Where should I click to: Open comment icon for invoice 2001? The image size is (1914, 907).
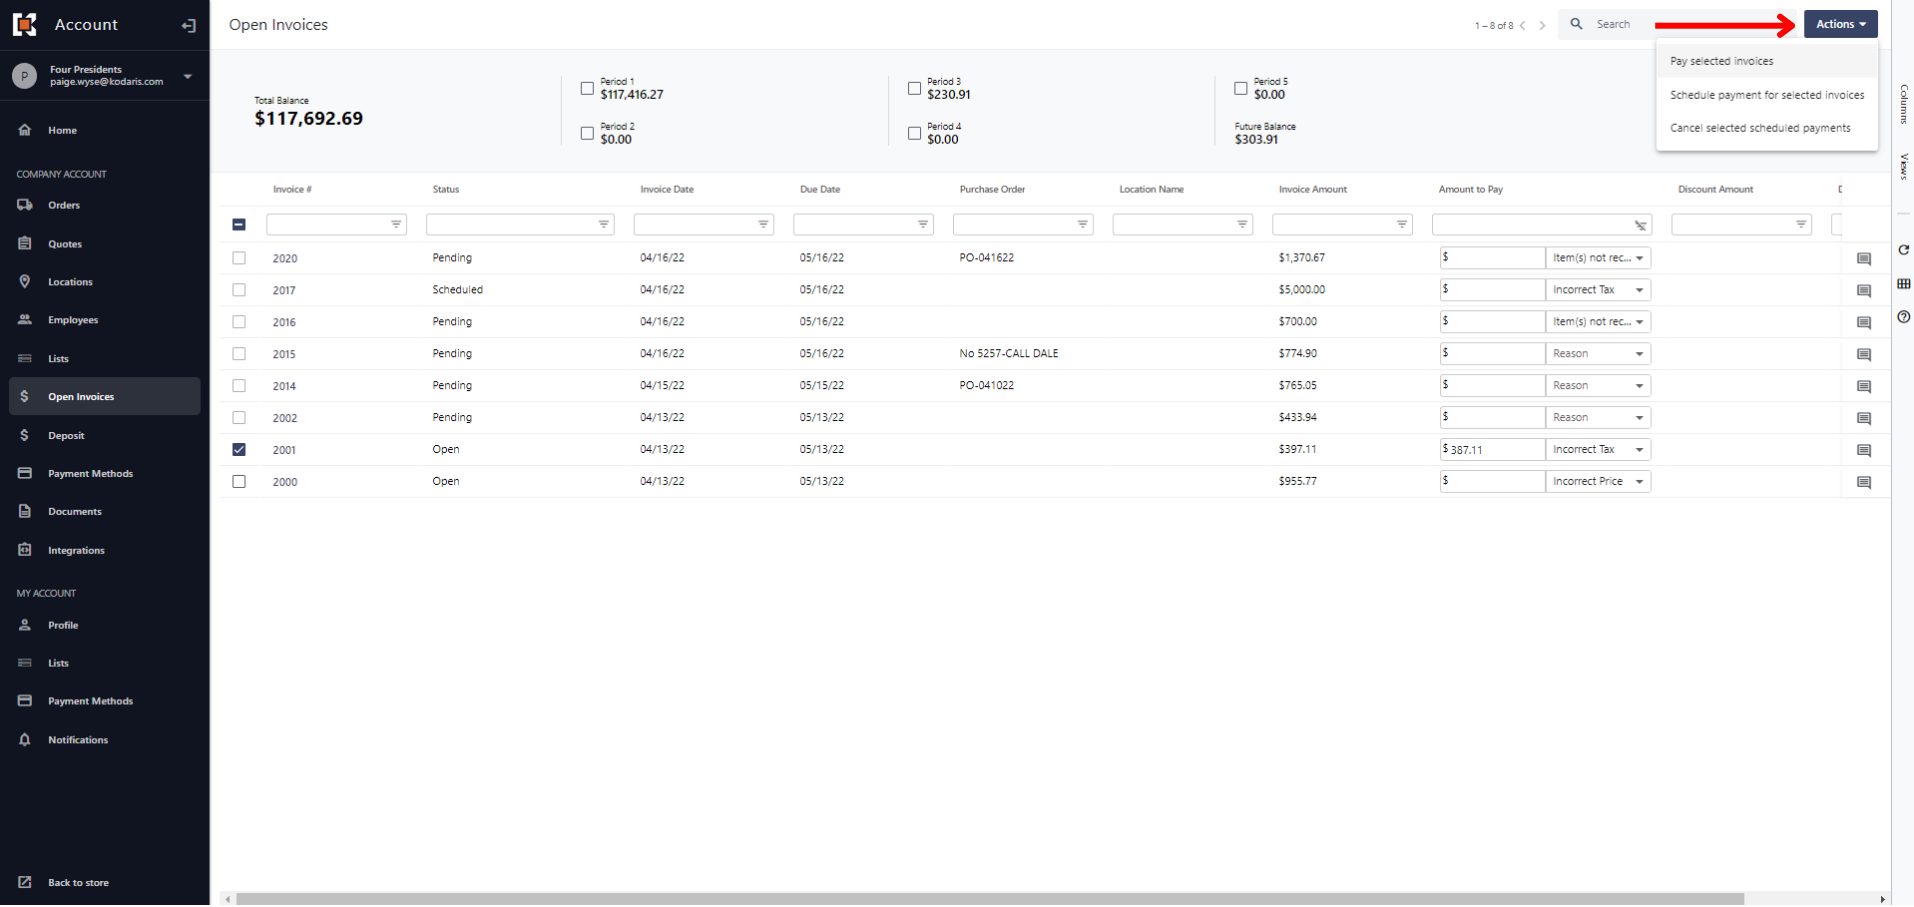(x=1864, y=451)
